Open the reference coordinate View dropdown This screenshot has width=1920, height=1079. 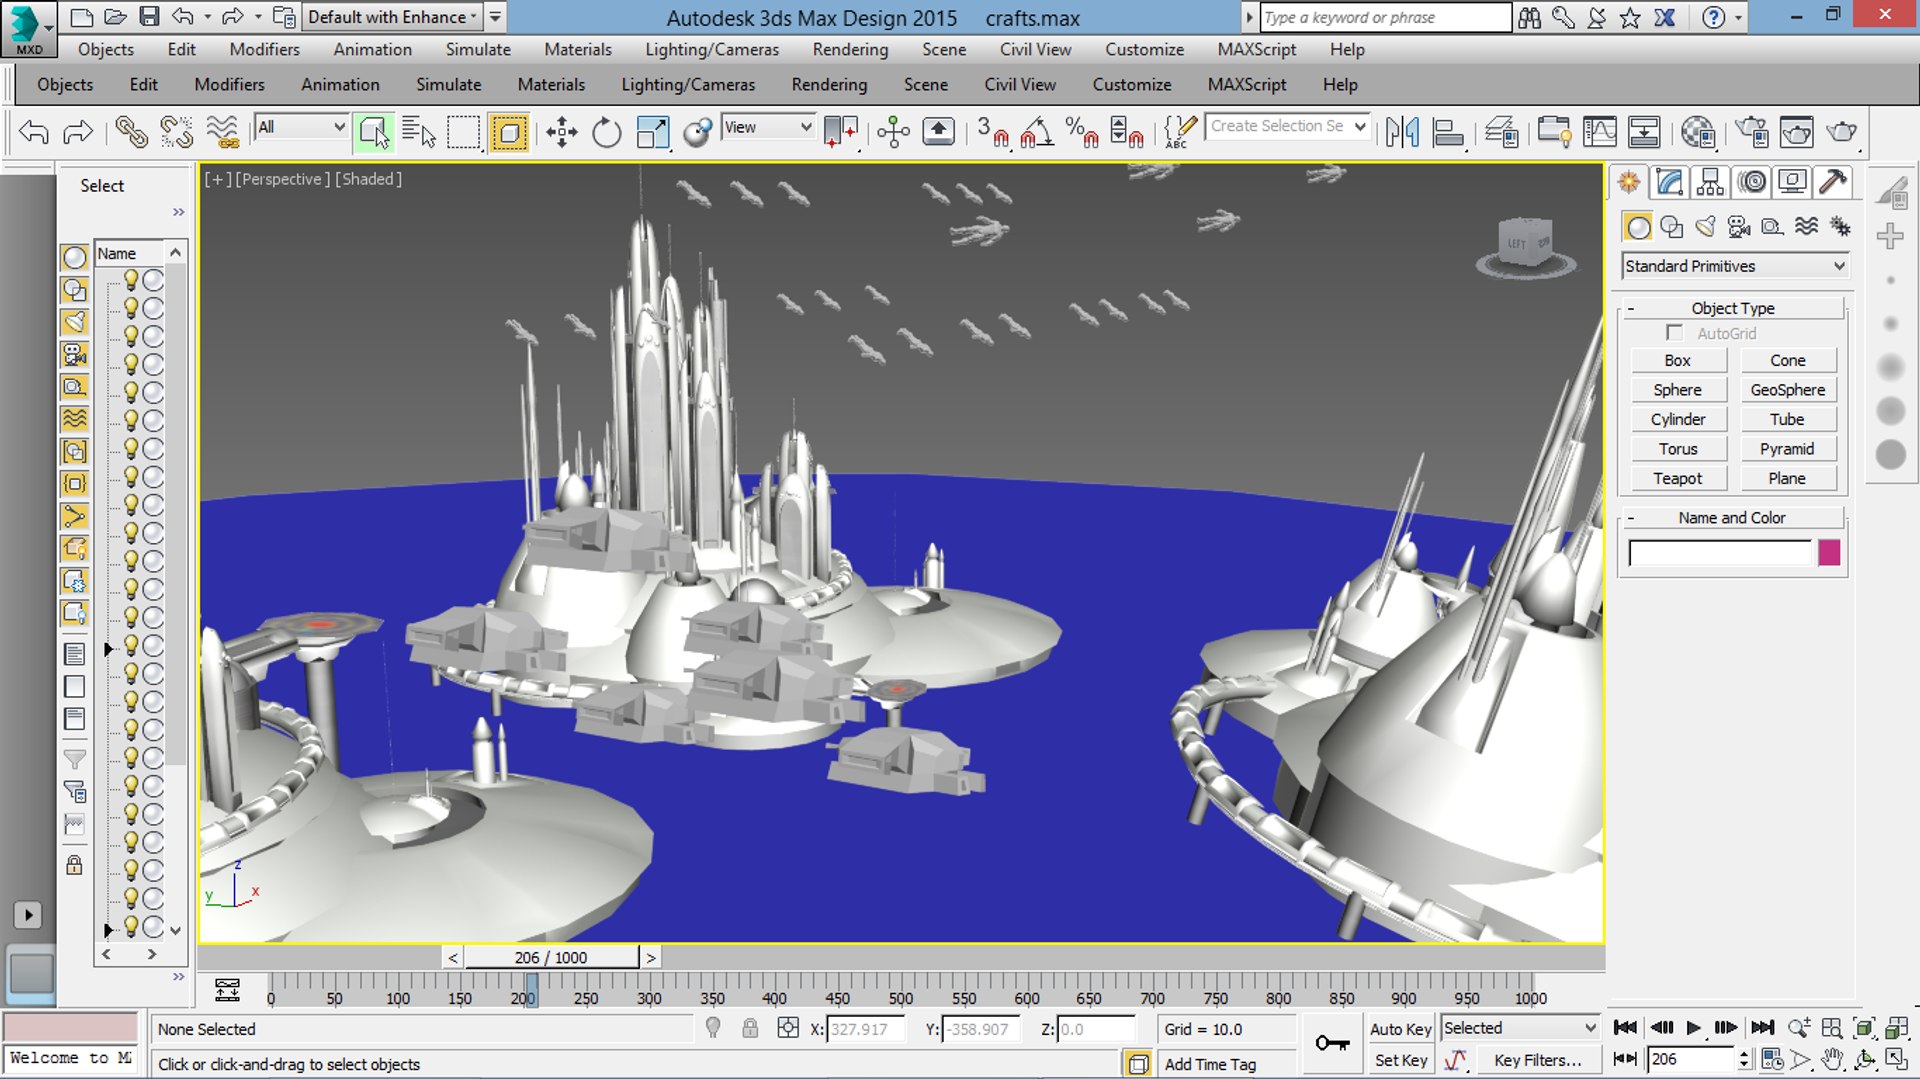767,127
